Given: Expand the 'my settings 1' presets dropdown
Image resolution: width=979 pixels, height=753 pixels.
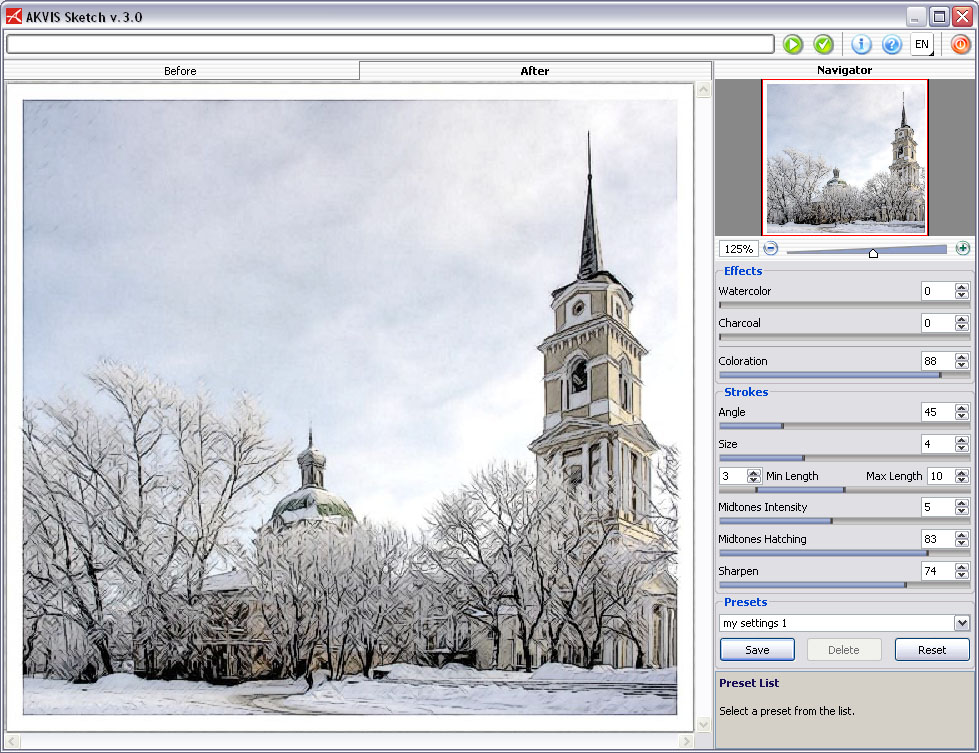Looking at the screenshot, I should pos(961,623).
